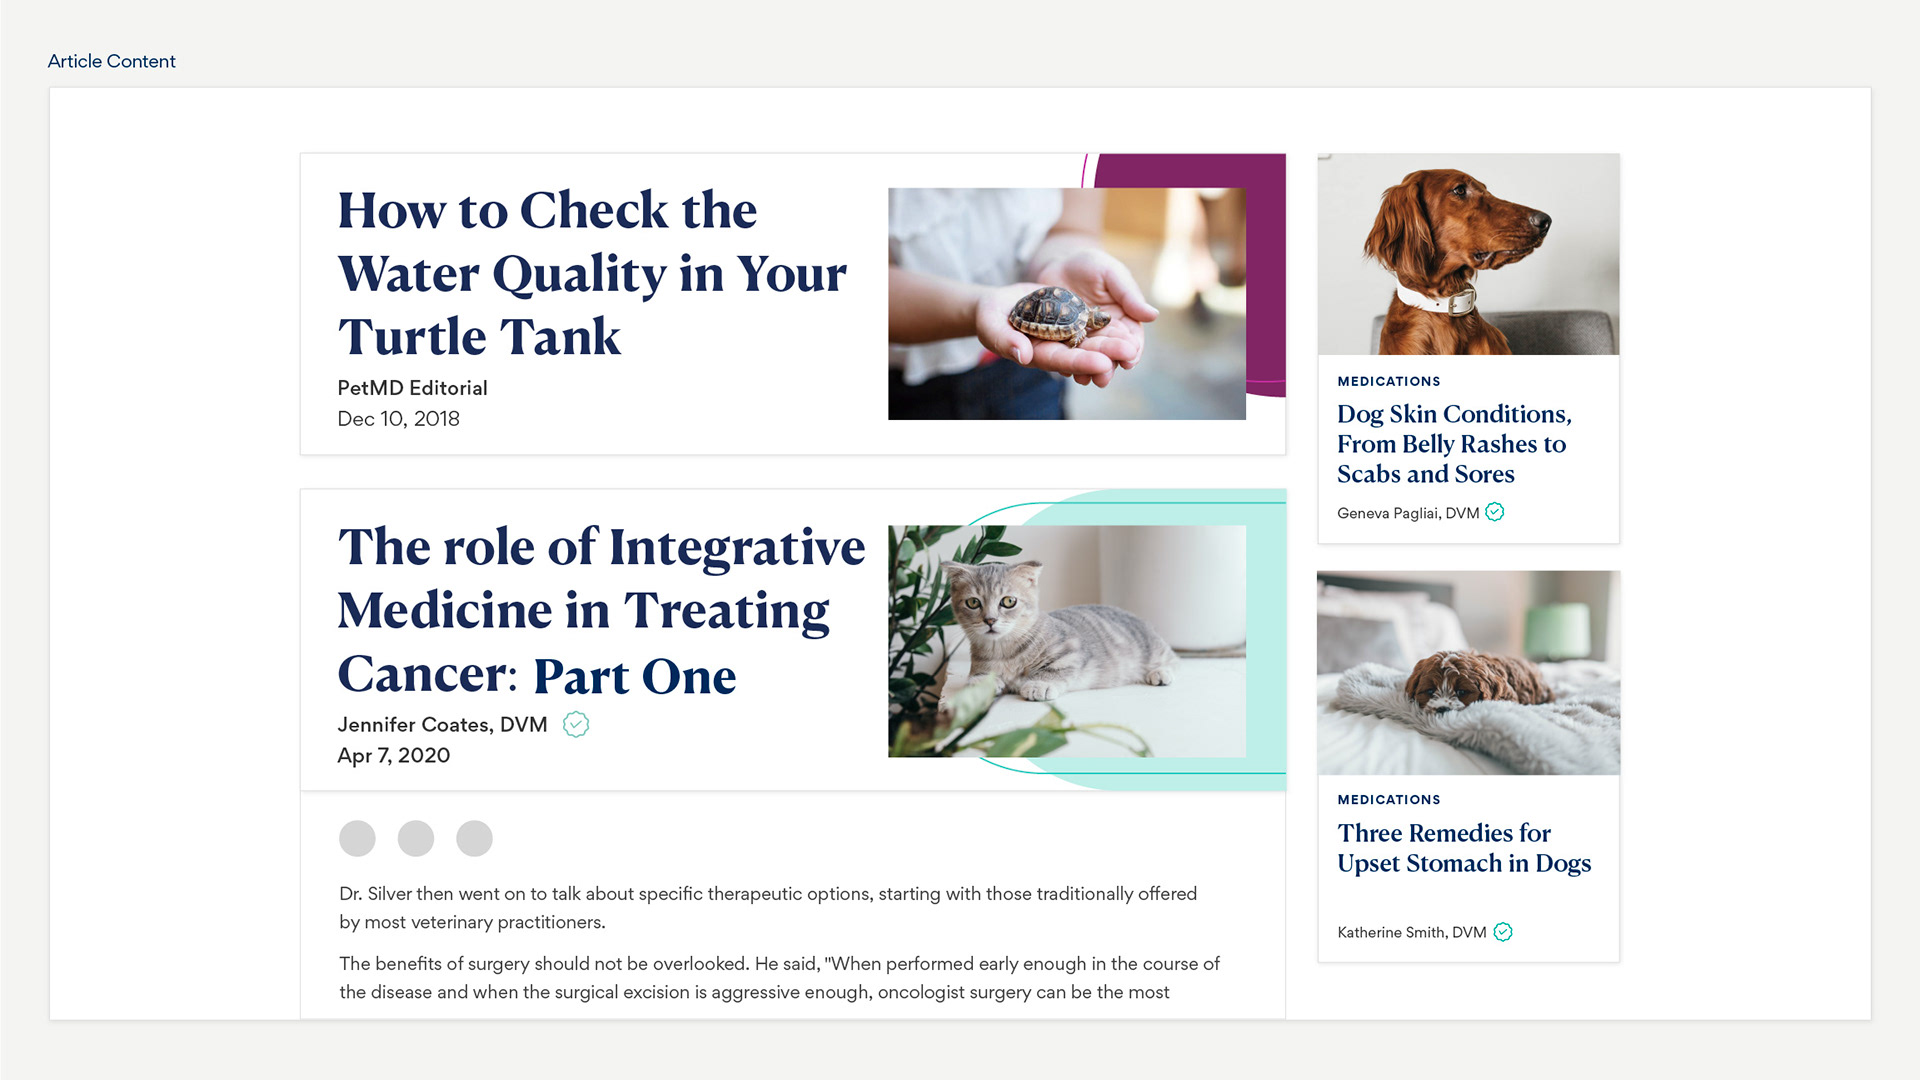Open the Turtle Tank water quality article
The image size is (1920, 1080).
coord(592,273)
